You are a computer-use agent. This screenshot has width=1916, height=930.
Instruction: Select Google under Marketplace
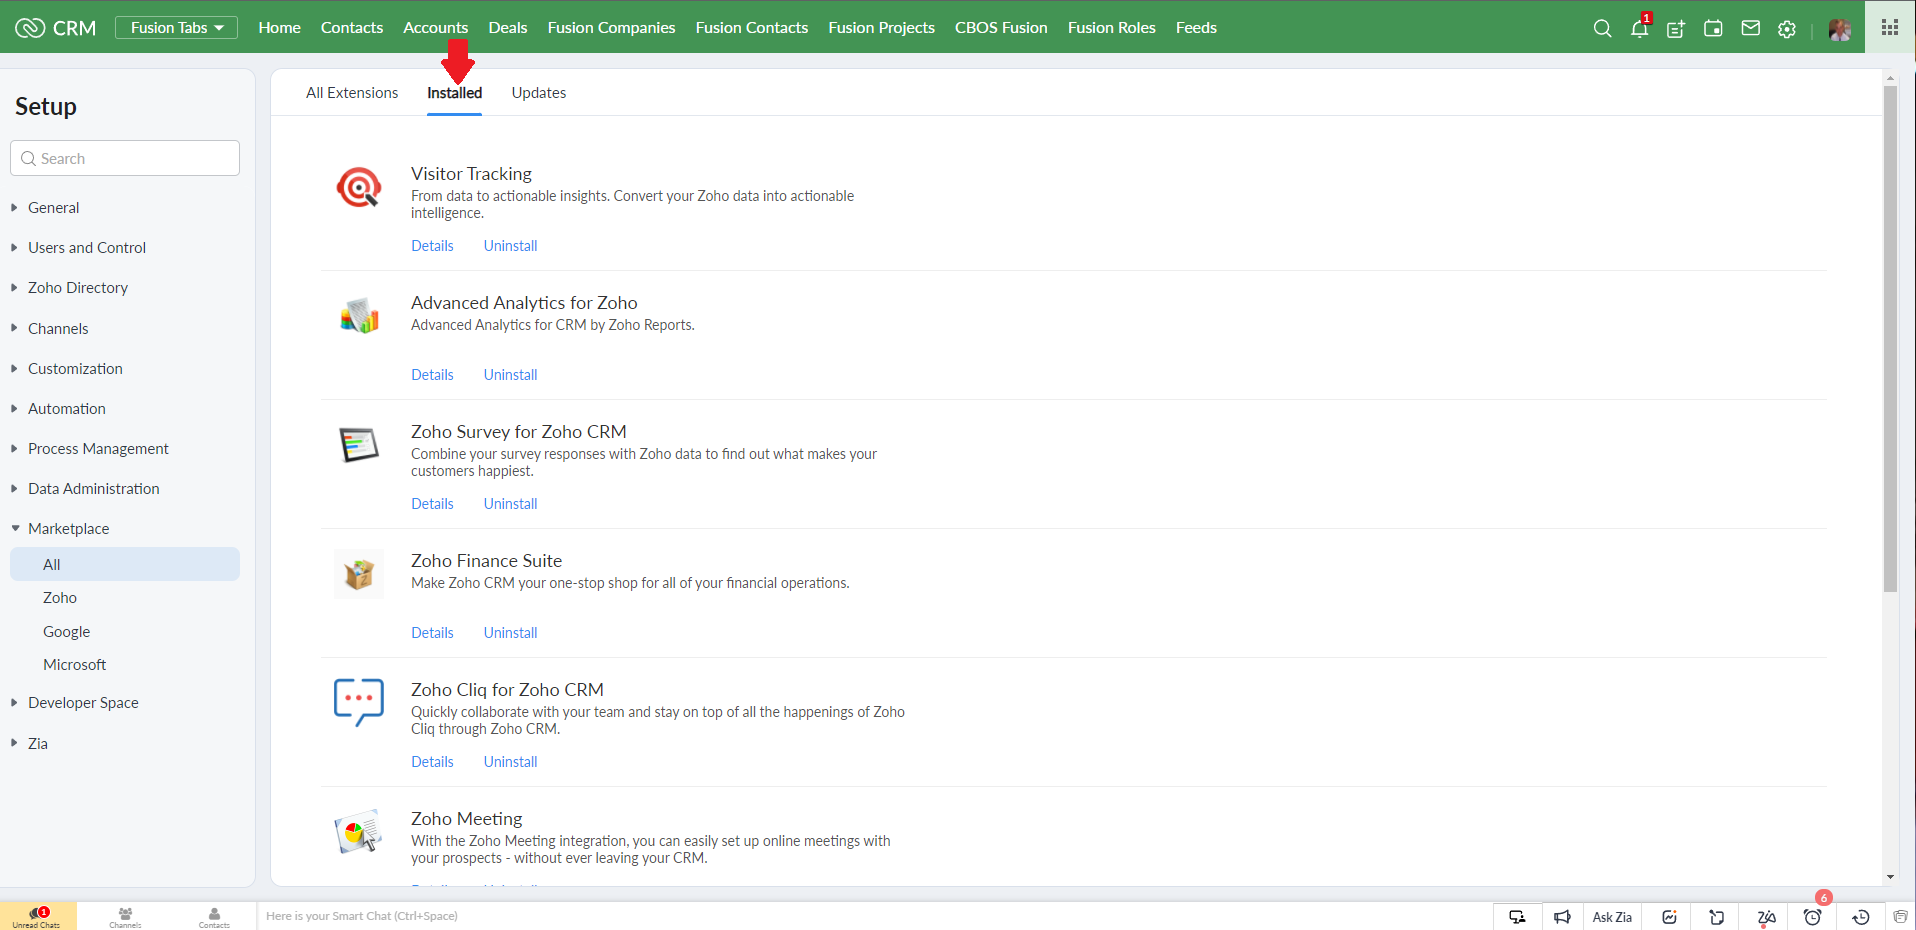click(x=66, y=632)
